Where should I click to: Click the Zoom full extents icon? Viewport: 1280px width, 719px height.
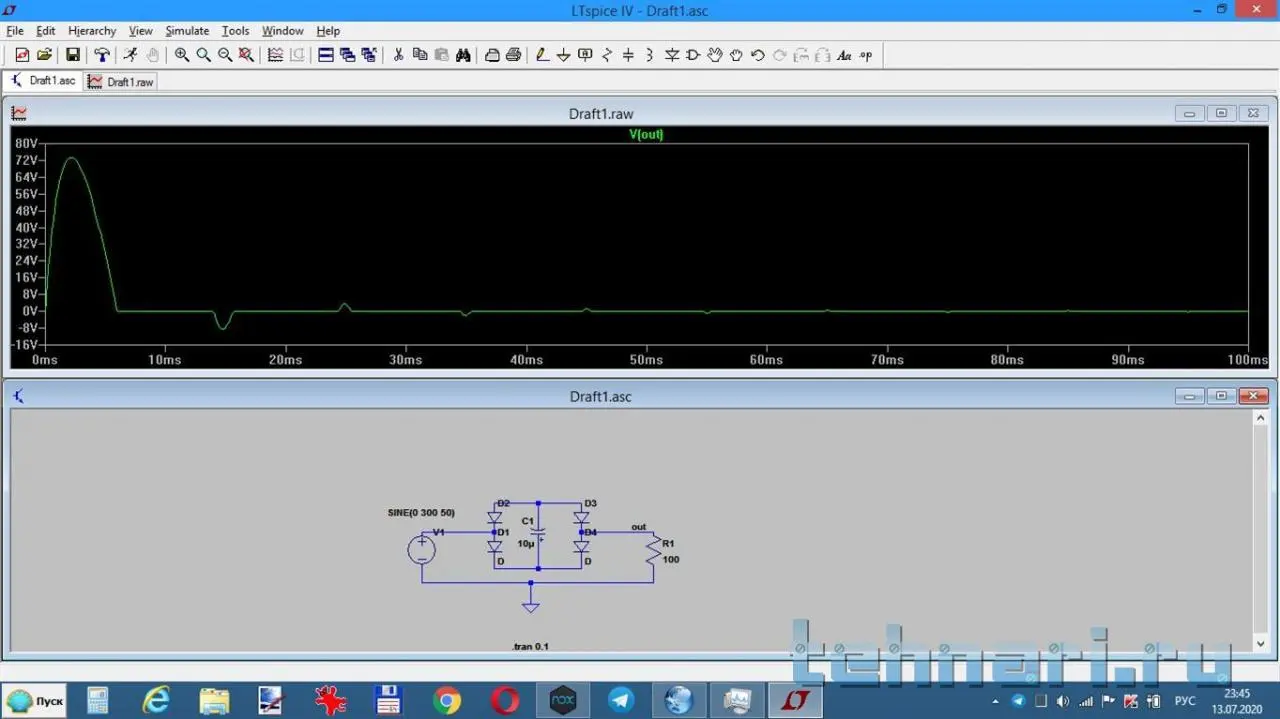246,55
